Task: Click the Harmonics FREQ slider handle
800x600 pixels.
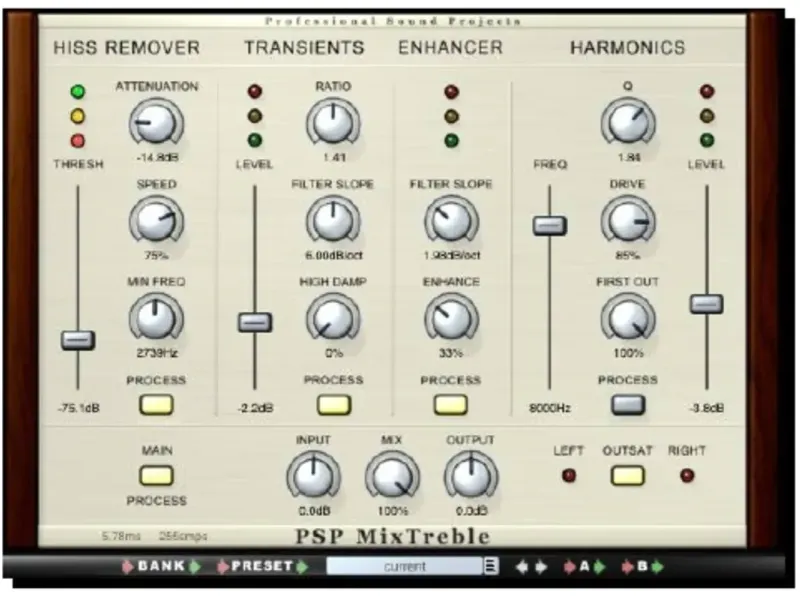Action: point(549,226)
